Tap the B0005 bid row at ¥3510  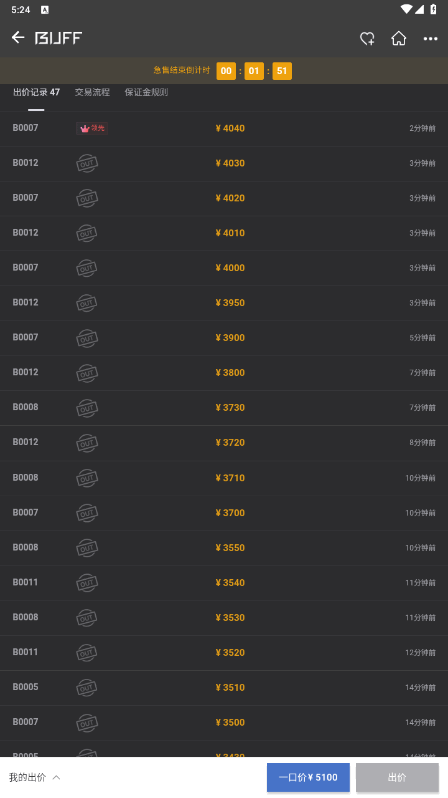pos(224,688)
